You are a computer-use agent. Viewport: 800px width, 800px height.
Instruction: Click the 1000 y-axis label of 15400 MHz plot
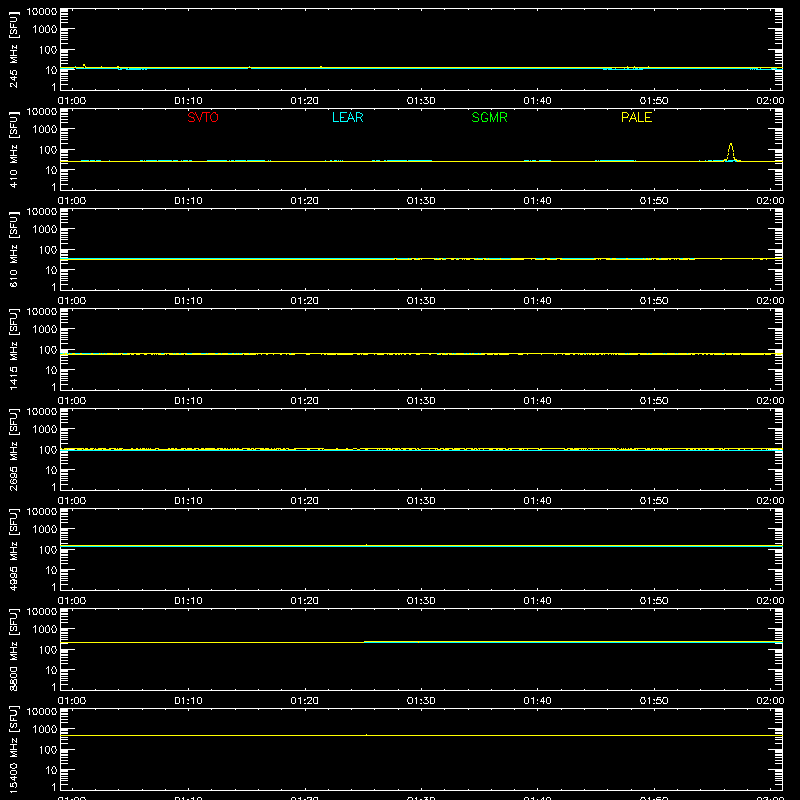pyautogui.click(x=45, y=730)
